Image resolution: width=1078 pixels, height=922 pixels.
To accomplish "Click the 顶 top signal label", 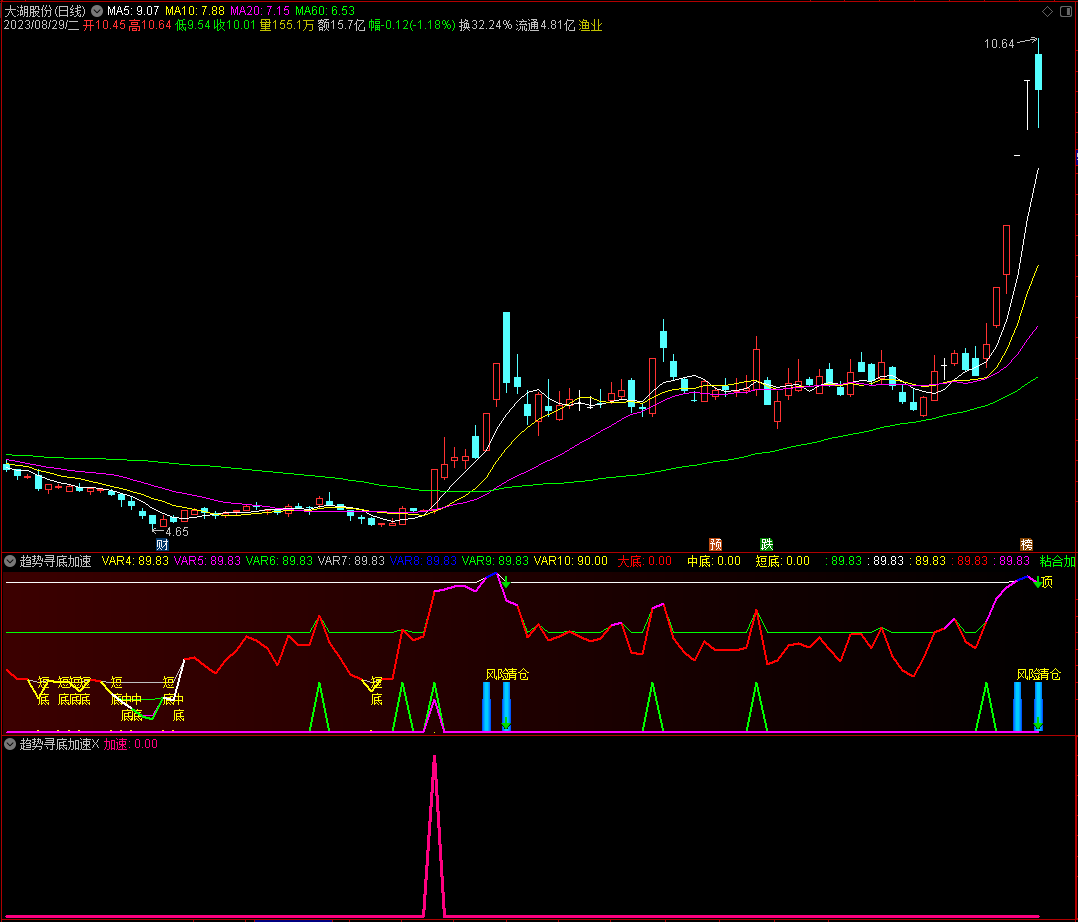I will pyautogui.click(x=1047, y=582).
